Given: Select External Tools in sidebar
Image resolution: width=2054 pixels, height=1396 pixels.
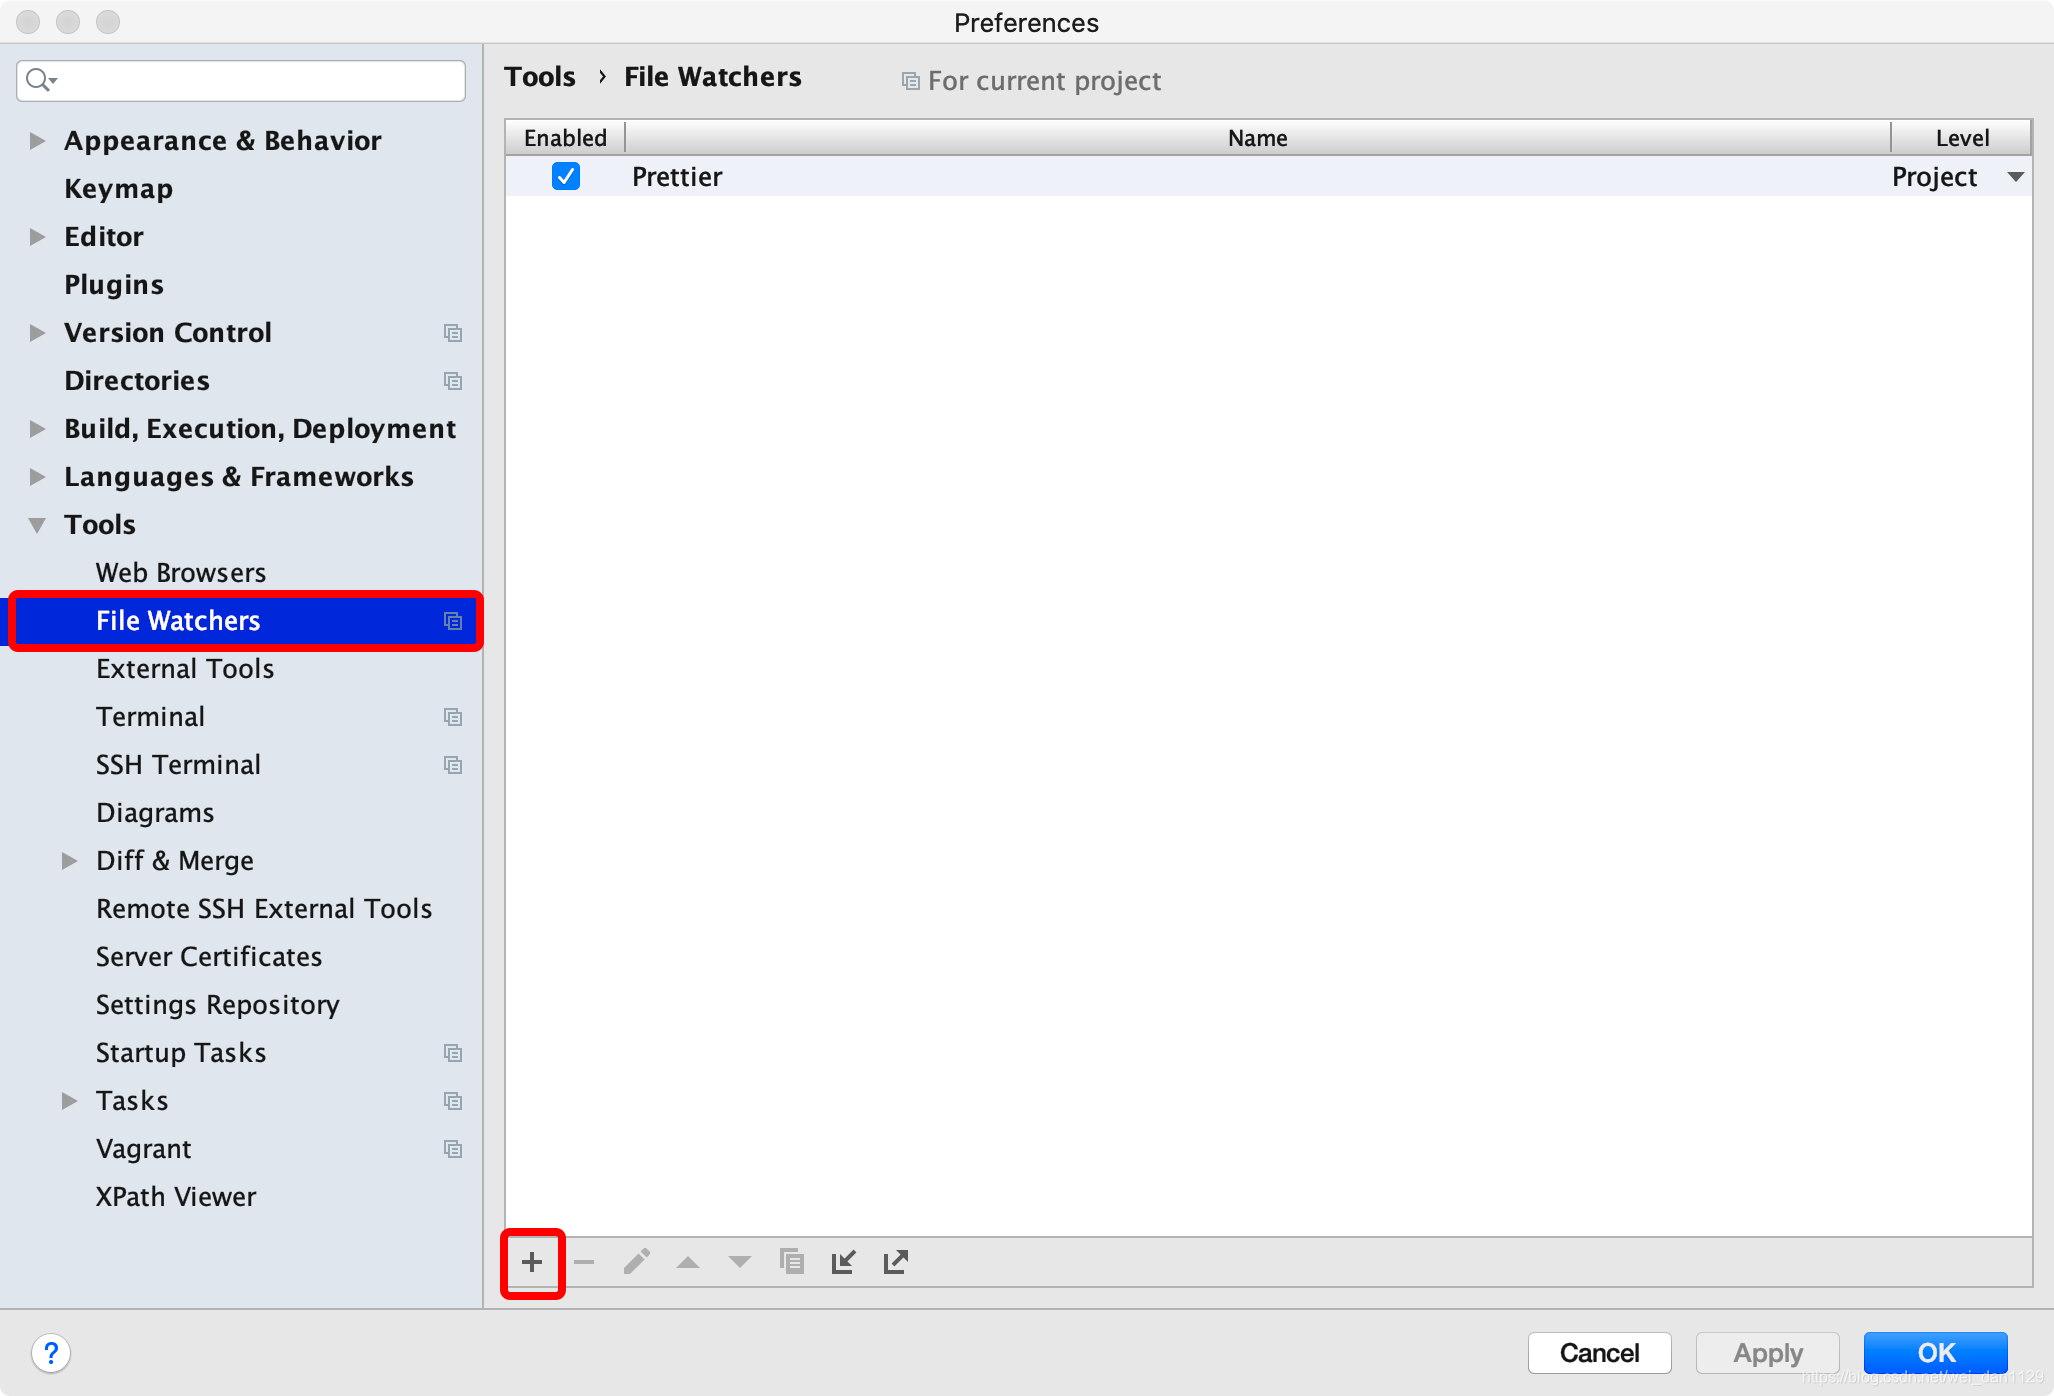Looking at the screenshot, I should [185, 669].
